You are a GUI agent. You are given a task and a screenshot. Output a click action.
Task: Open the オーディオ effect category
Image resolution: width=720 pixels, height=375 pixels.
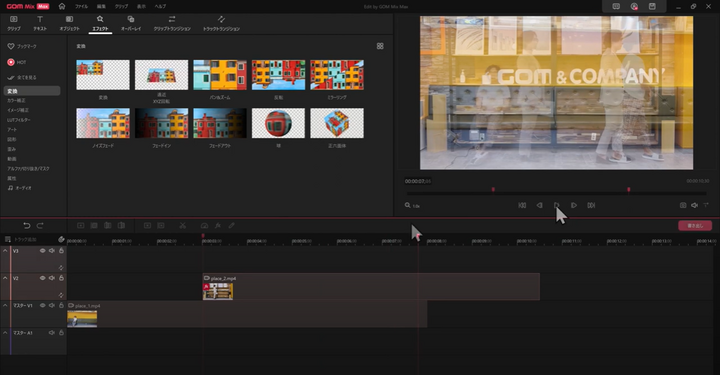point(19,188)
